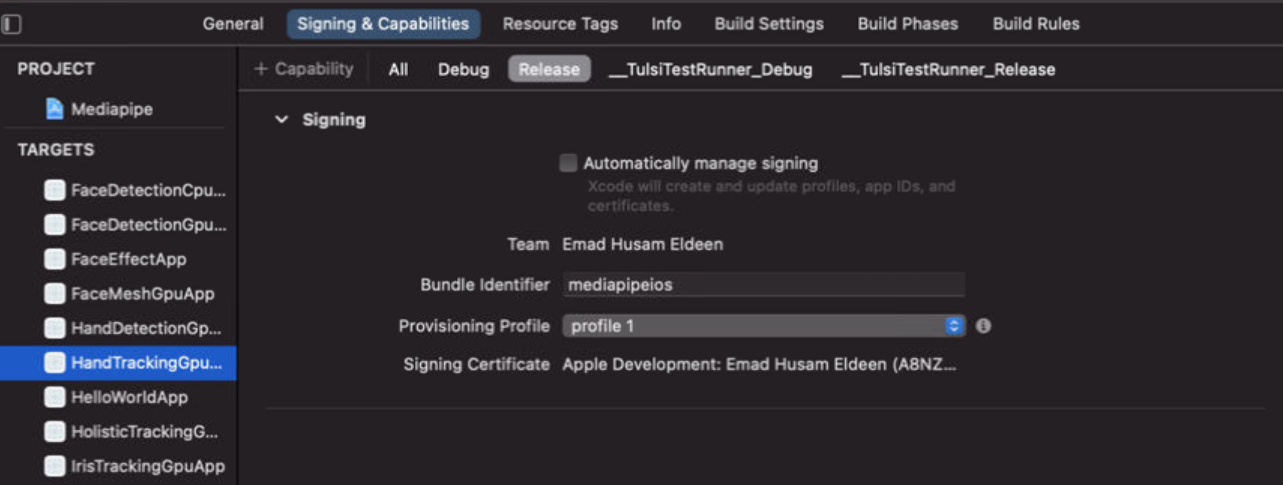Select the FaceMeshGpuApp target
Screen dimensions: 1283x485
pos(118,294)
